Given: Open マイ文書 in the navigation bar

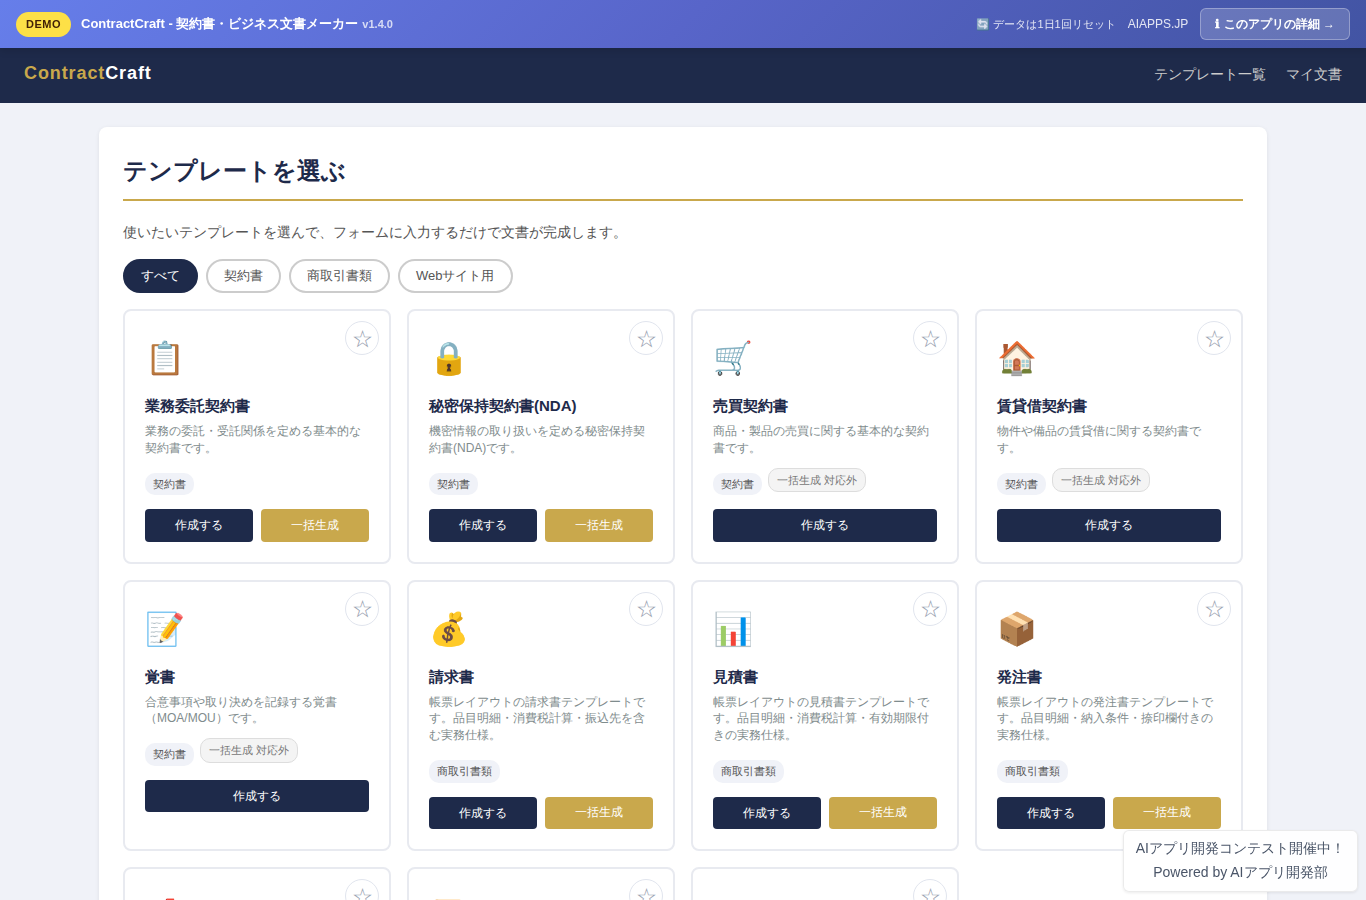Looking at the screenshot, I should 1314,75.
